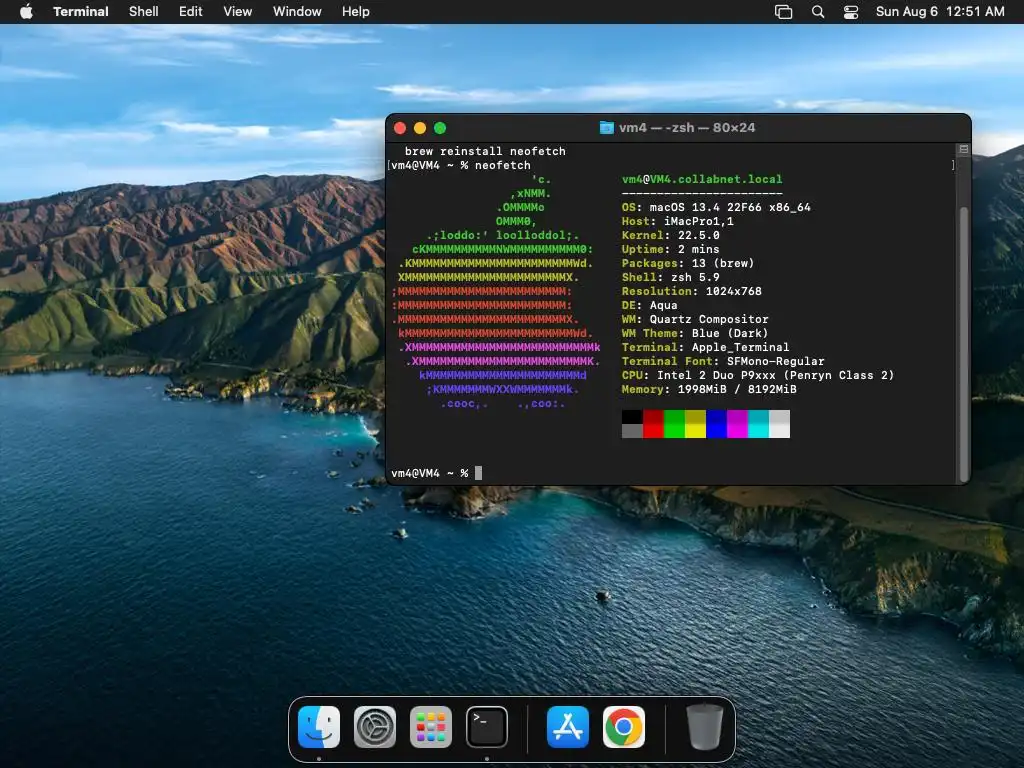Image resolution: width=1024 pixels, height=768 pixels.
Task: Click the Packages line 13 (brew)
Action: (x=688, y=263)
